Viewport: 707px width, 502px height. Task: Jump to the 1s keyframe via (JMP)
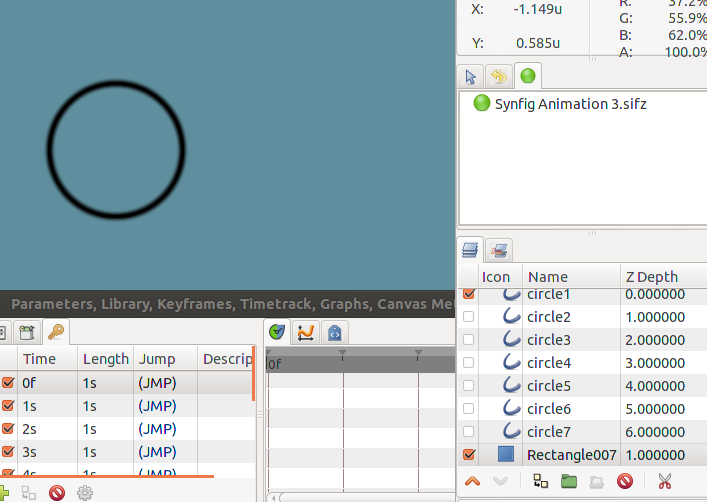(x=157, y=406)
